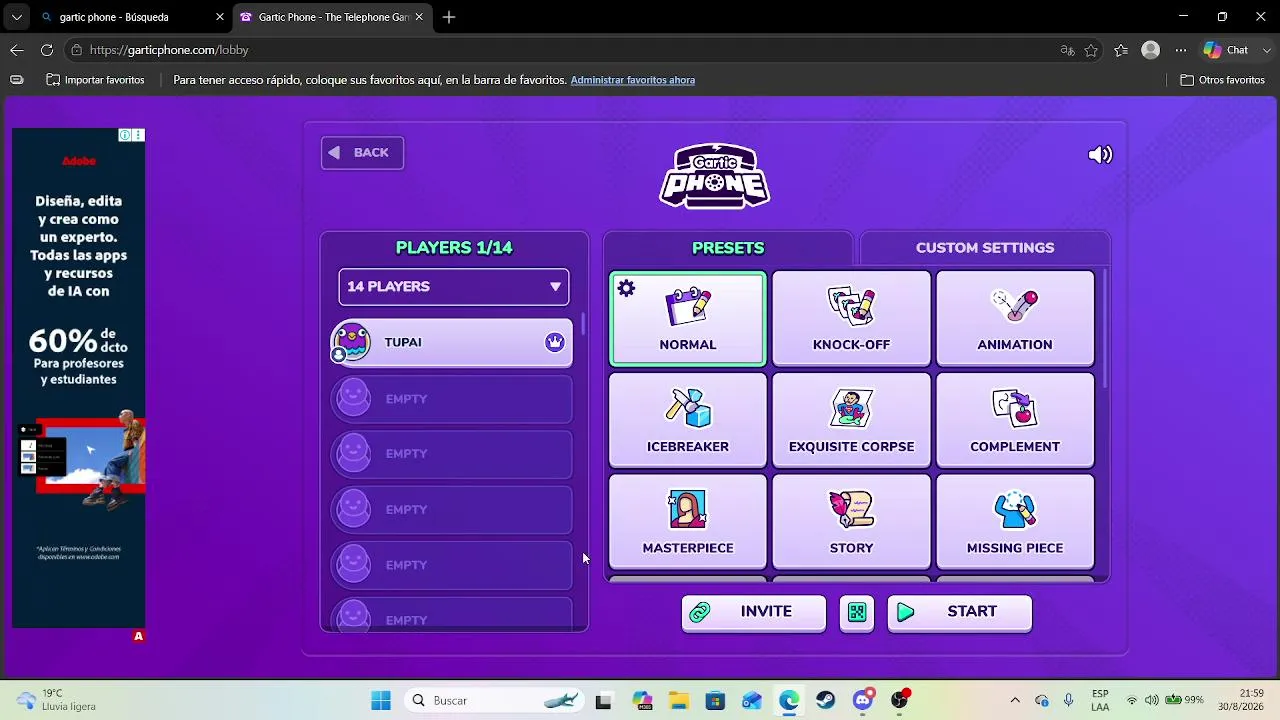Open the translate page icon
Image resolution: width=1280 pixels, height=720 pixels.
(x=1067, y=50)
